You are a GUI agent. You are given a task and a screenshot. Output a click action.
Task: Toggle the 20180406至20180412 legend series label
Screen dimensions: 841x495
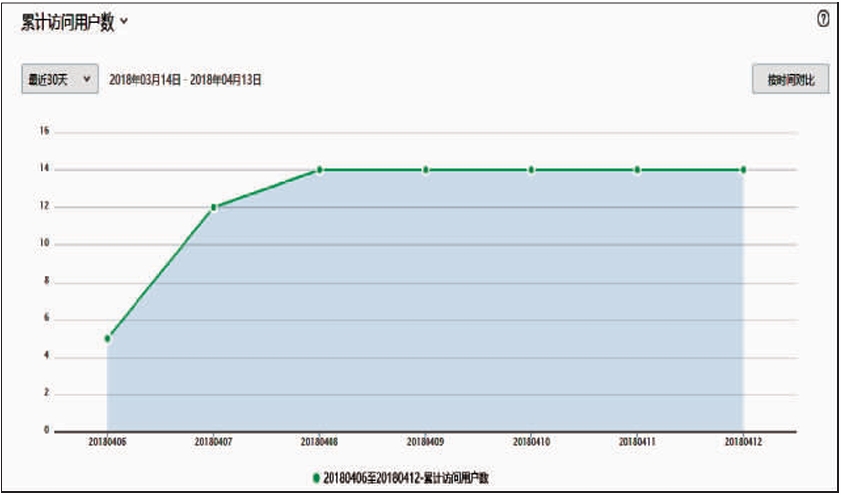click(x=406, y=478)
